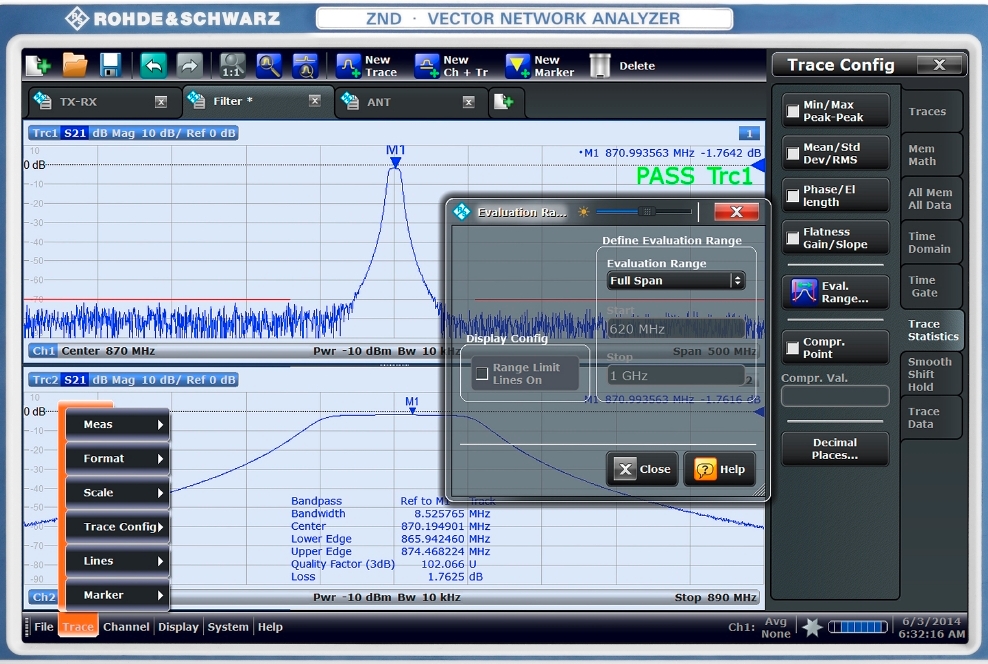Viewport: 988px width, 664px height.
Task: Expand the Lines submenu
Action: point(118,561)
